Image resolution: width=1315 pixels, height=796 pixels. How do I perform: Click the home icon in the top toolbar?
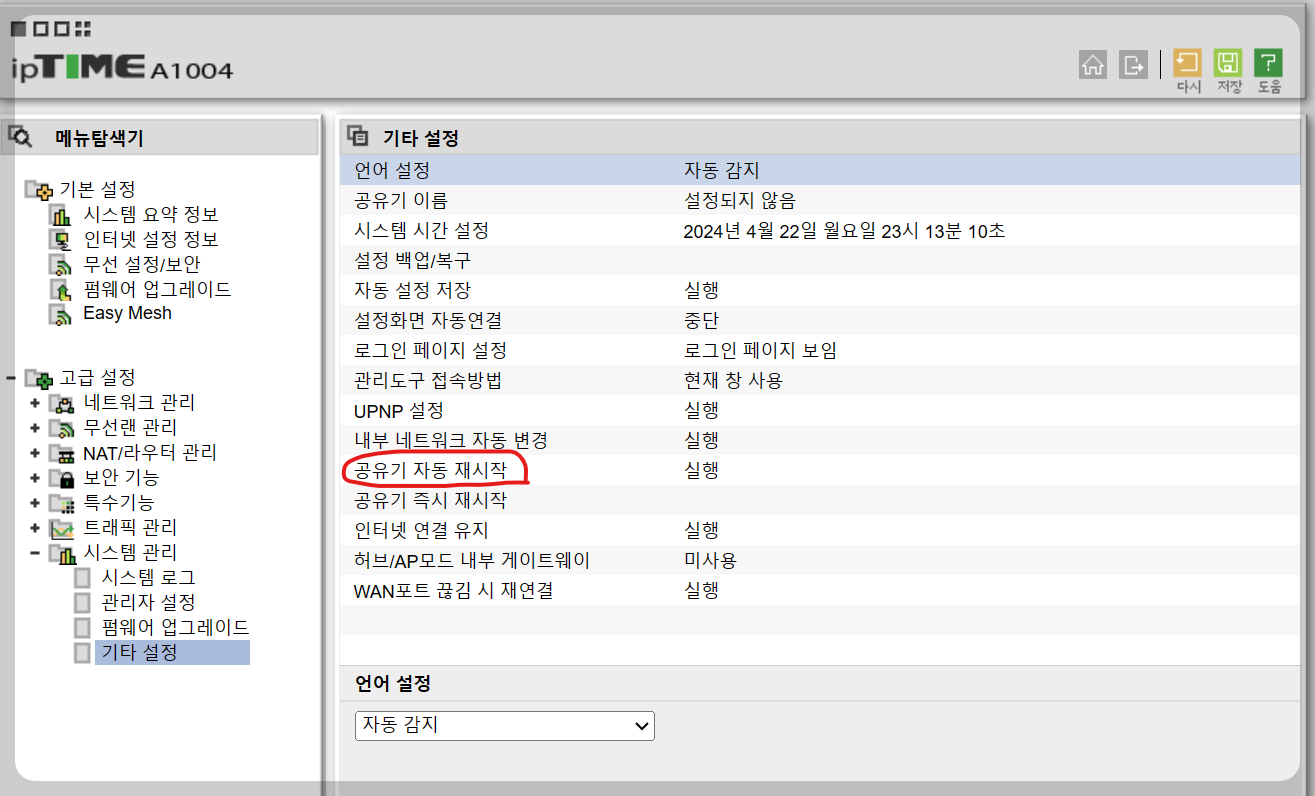(x=1093, y=64)
